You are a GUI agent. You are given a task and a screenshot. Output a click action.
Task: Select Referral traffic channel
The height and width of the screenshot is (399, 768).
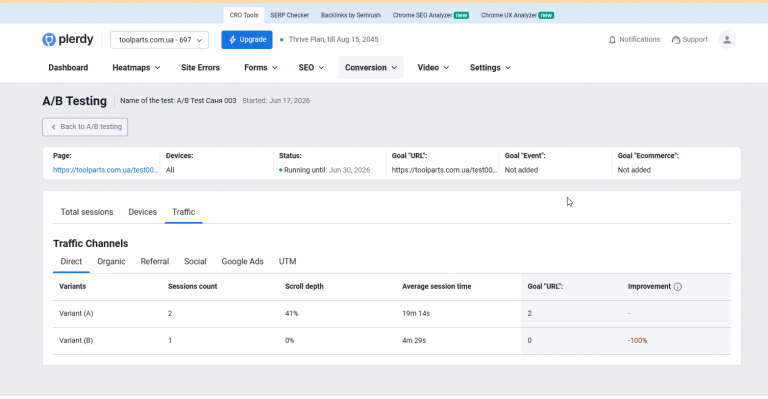click(155, 261)
